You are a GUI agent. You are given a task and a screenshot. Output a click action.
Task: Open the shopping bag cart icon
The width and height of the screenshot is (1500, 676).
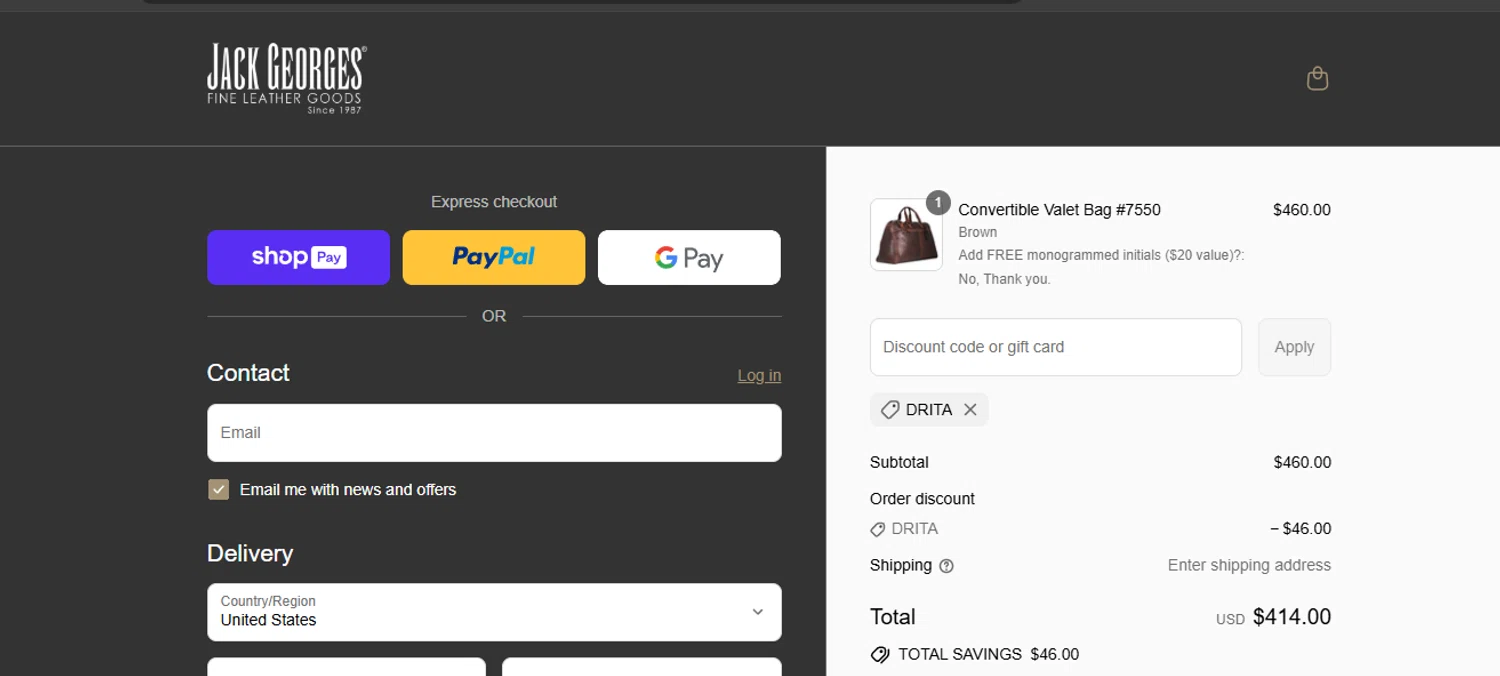[1317, 78]
